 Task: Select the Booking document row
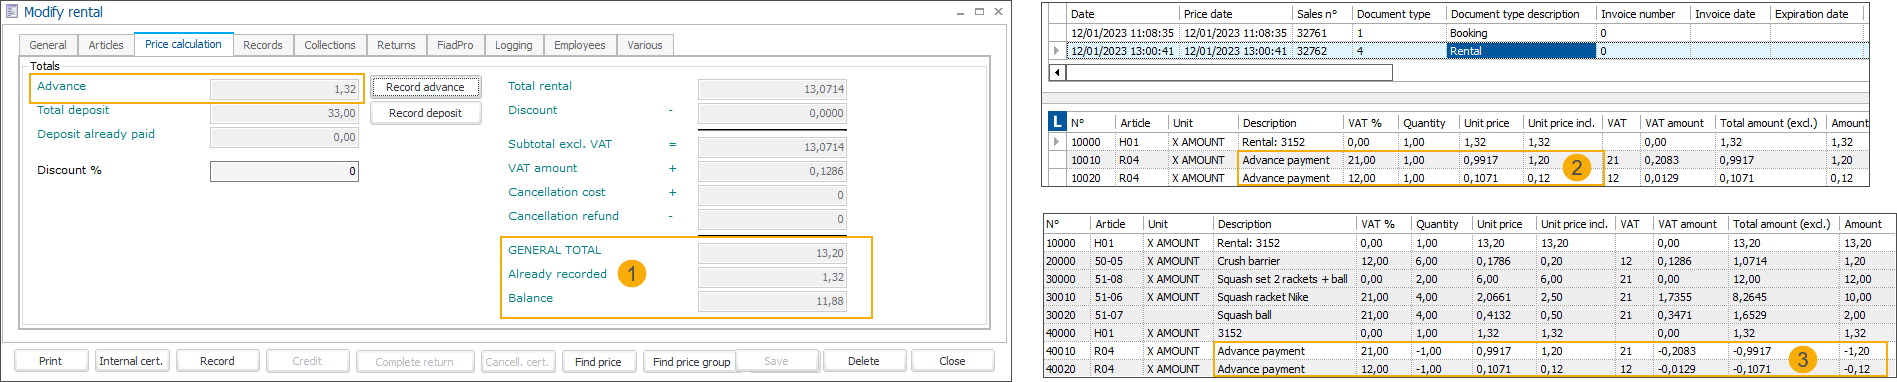[x=1458, y=33]
